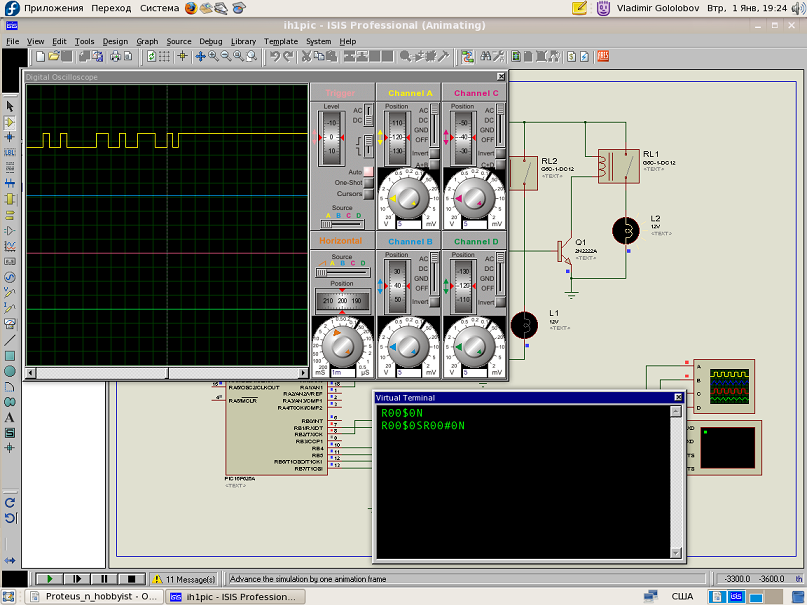
Task: Toggle the trigger Auto button
Action: coord(368,171)
